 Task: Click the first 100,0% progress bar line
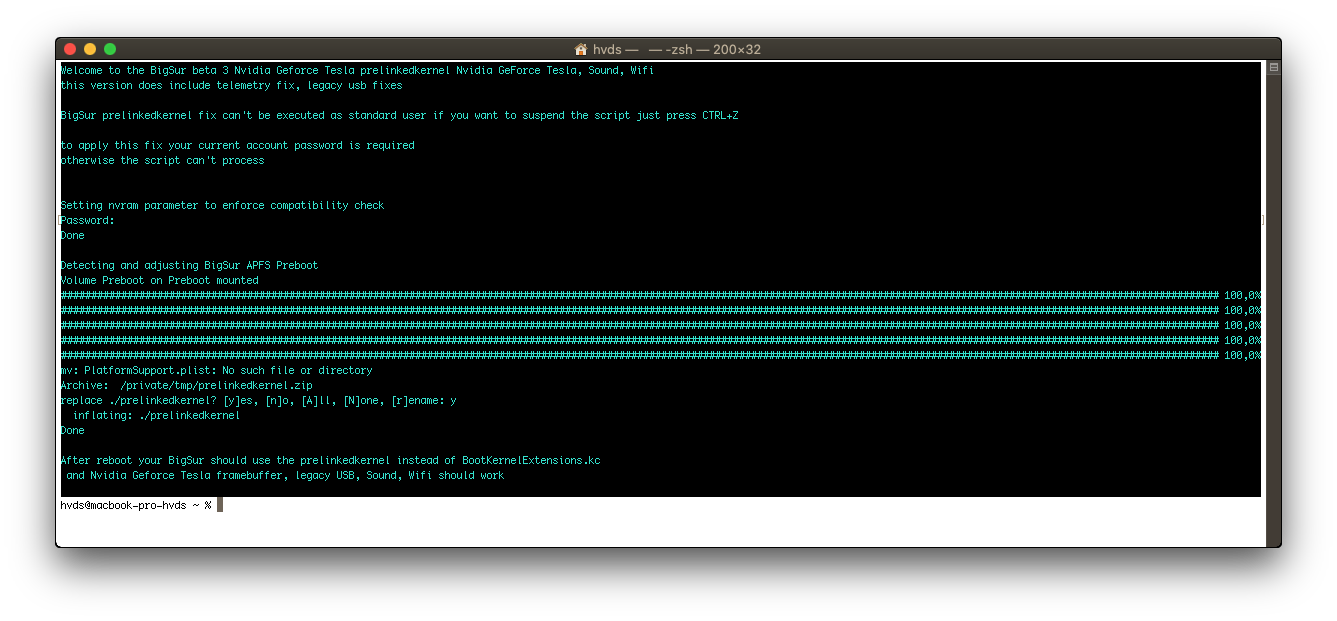coord(661,295)
